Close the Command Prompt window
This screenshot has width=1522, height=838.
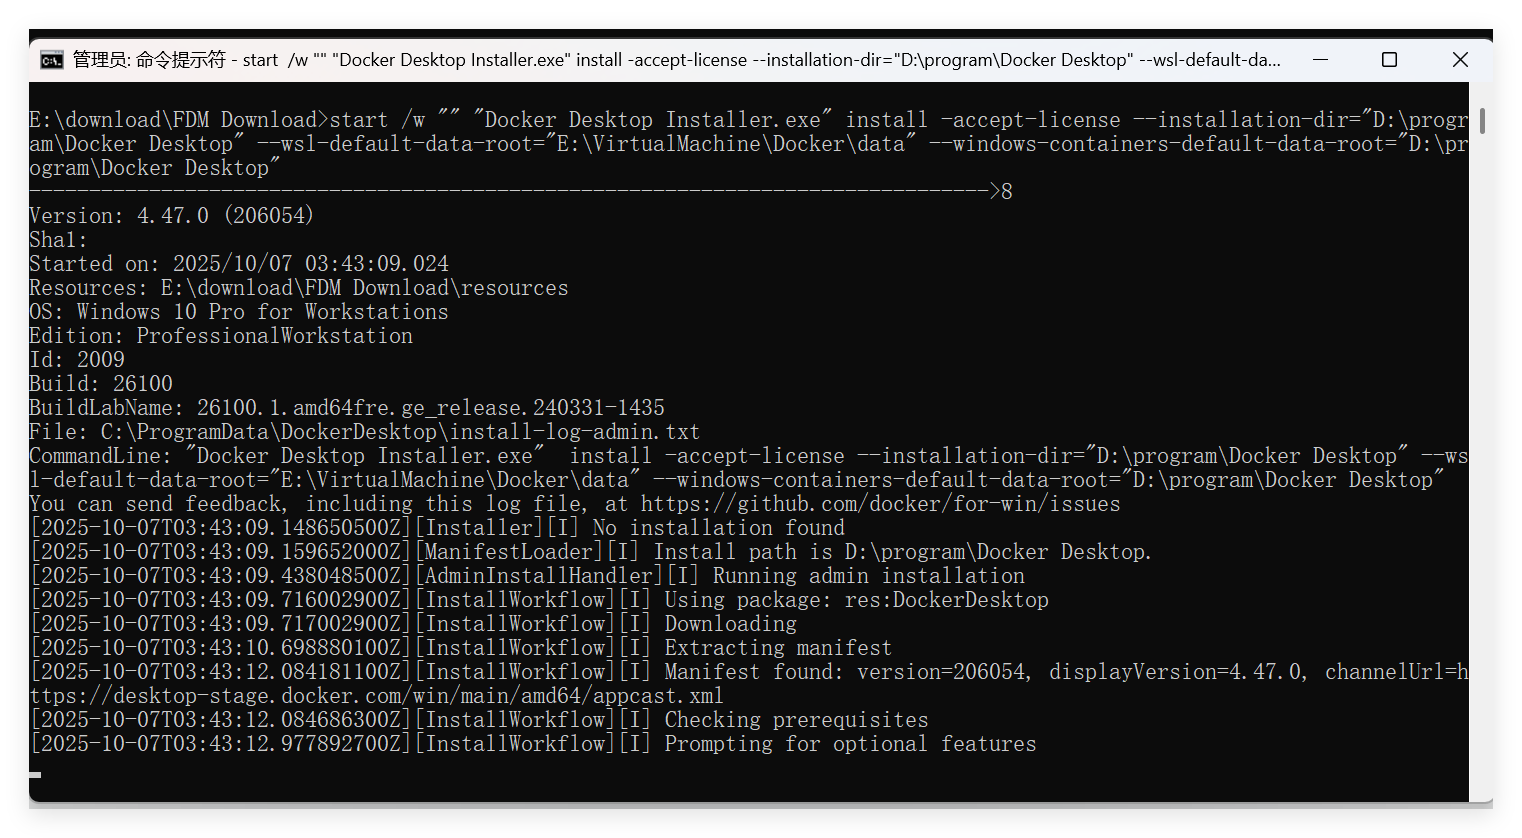click(1460, 60)
